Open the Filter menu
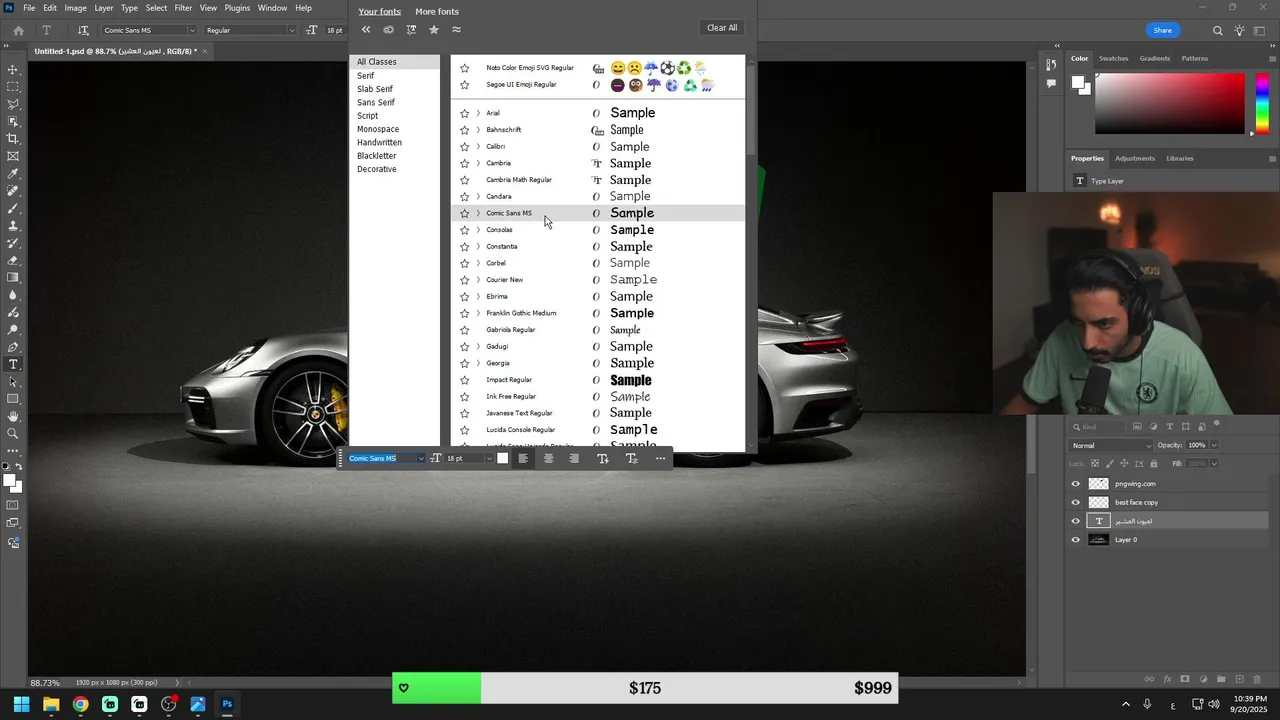 click(x=183, y=8)
